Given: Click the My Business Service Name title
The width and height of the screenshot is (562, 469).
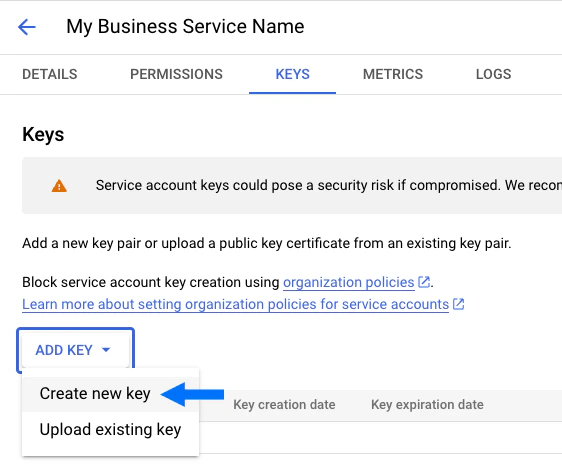Looking at the screenshot, I should click(x=185, y=27).
